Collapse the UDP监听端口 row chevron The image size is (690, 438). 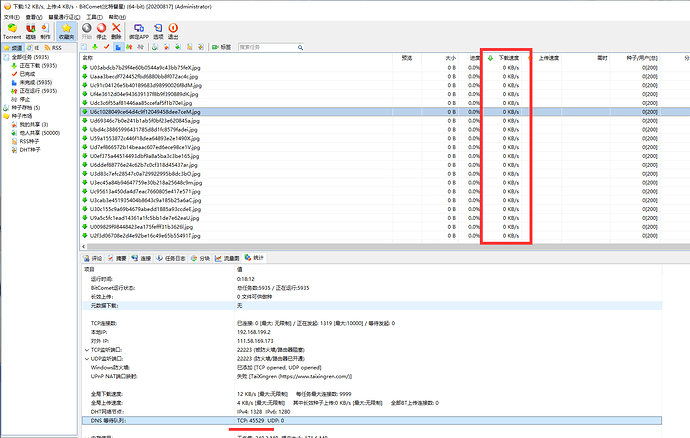pos(87,359)
